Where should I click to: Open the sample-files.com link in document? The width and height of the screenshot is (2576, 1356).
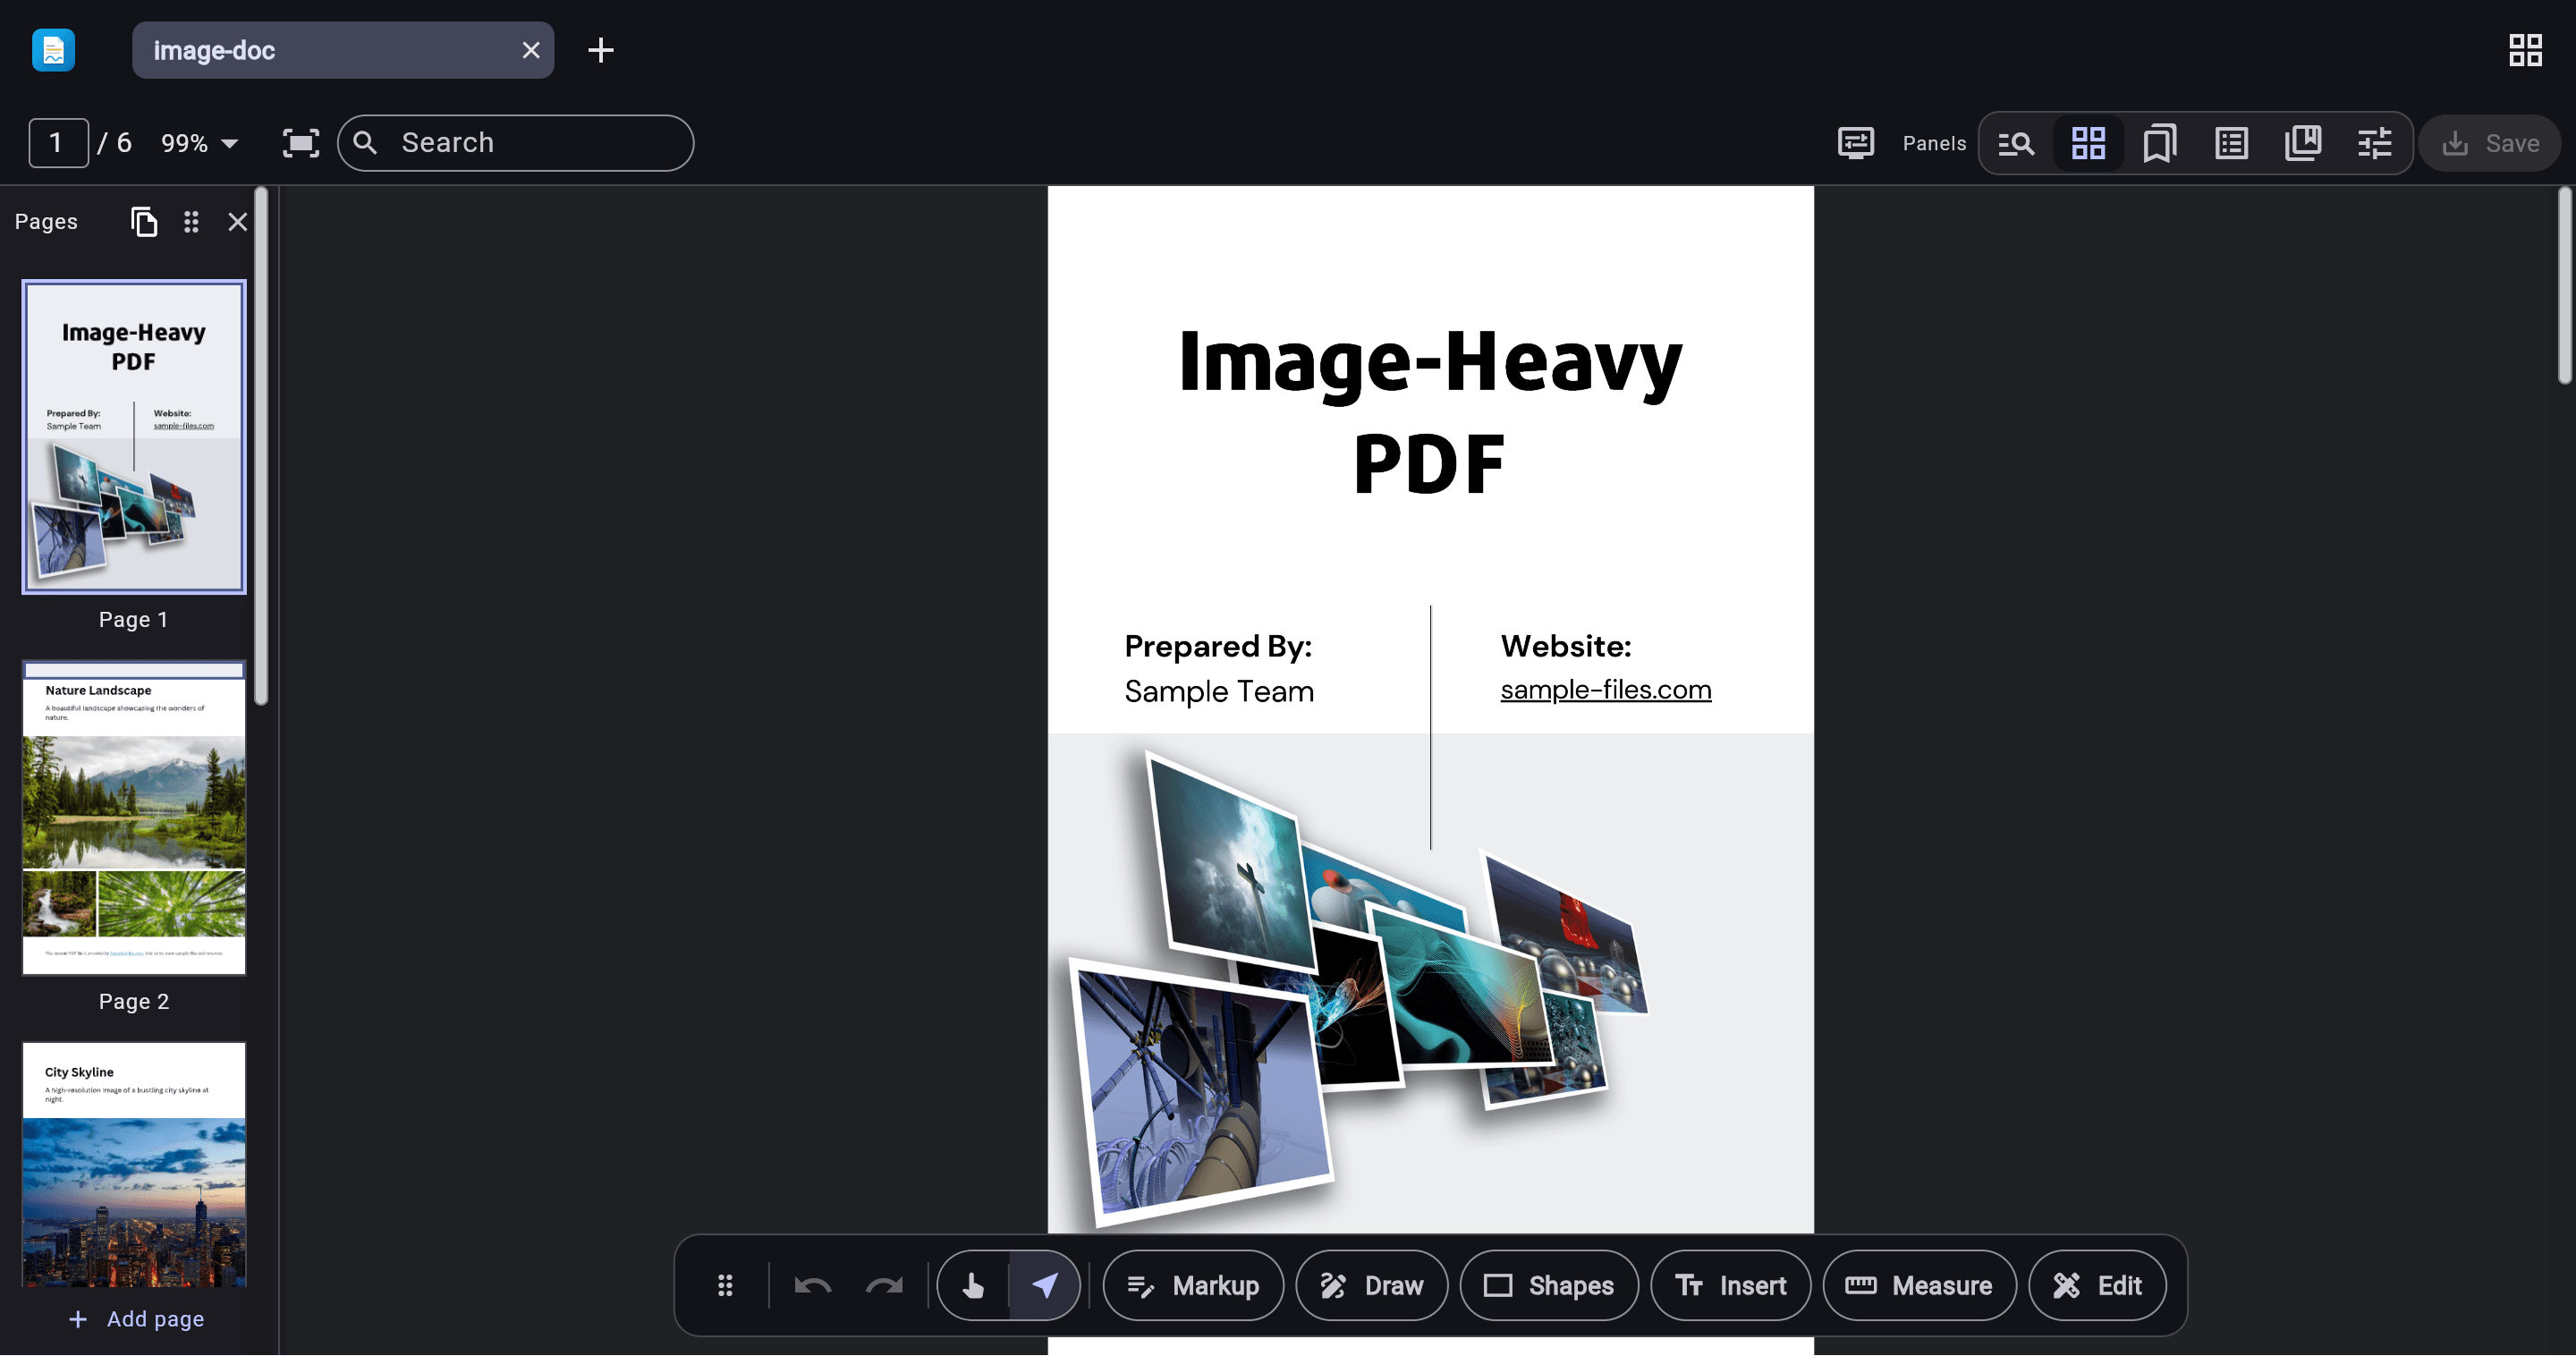[x=1605, y=690]
